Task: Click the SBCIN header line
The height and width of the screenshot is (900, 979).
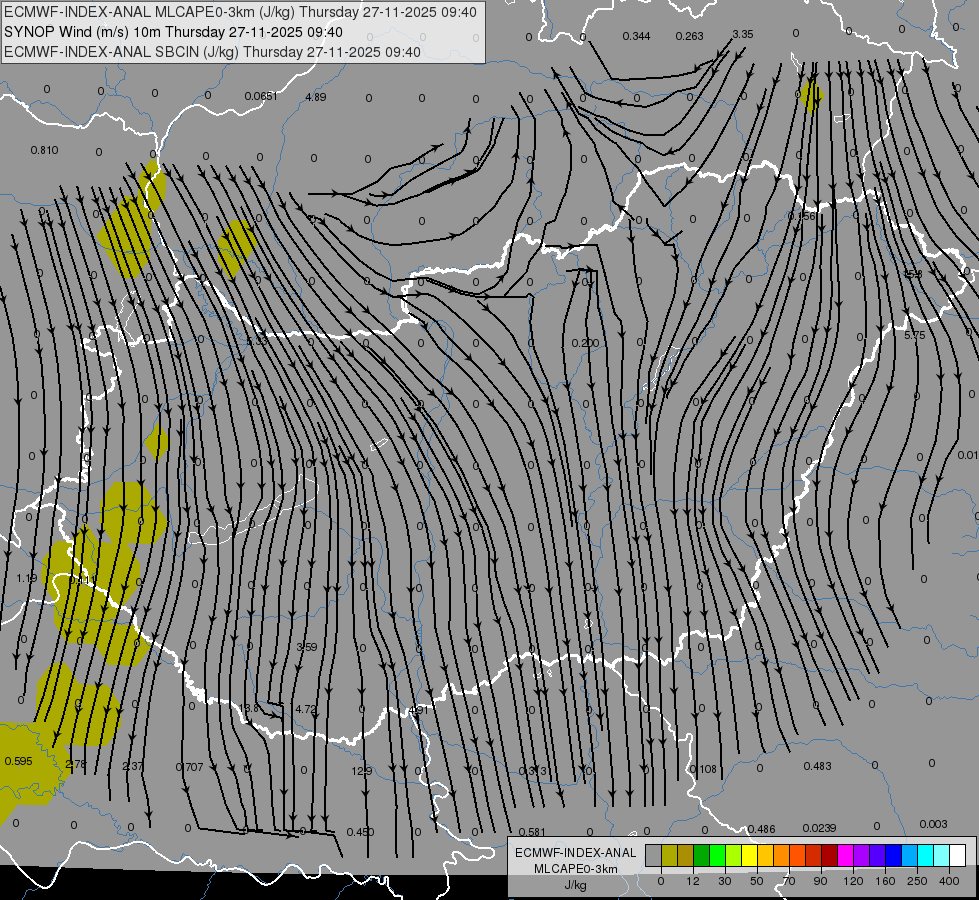Action: pos(212,52)
